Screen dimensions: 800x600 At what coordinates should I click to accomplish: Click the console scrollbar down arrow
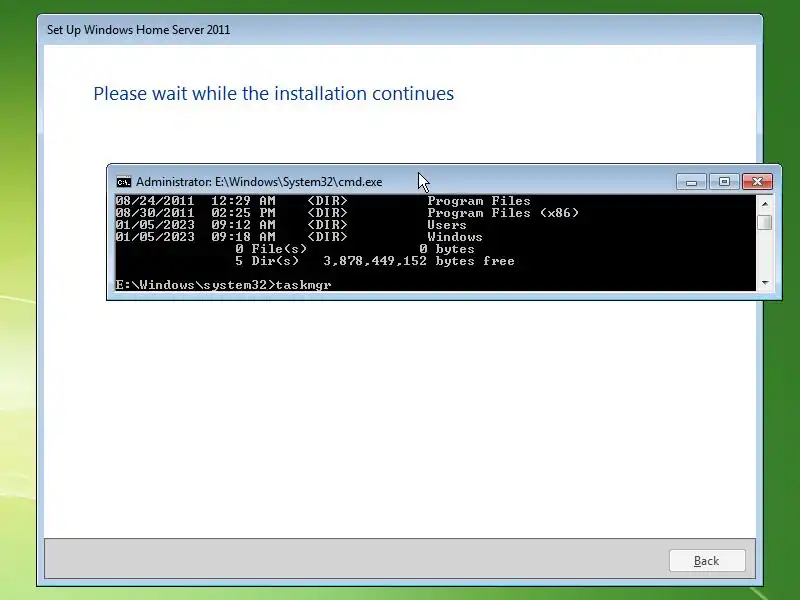(764, 283)
